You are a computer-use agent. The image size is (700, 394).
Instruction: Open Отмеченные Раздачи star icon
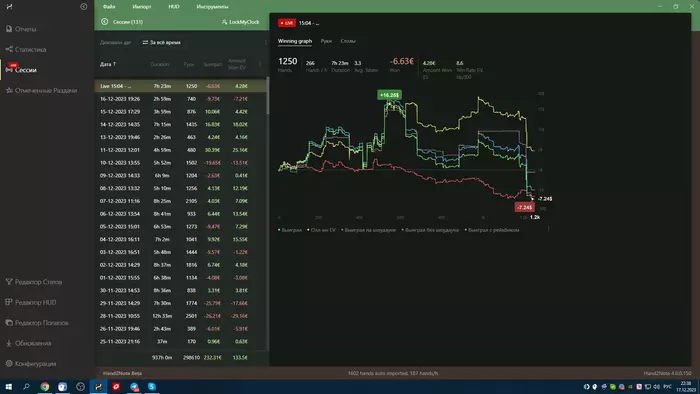click(9, 90)
